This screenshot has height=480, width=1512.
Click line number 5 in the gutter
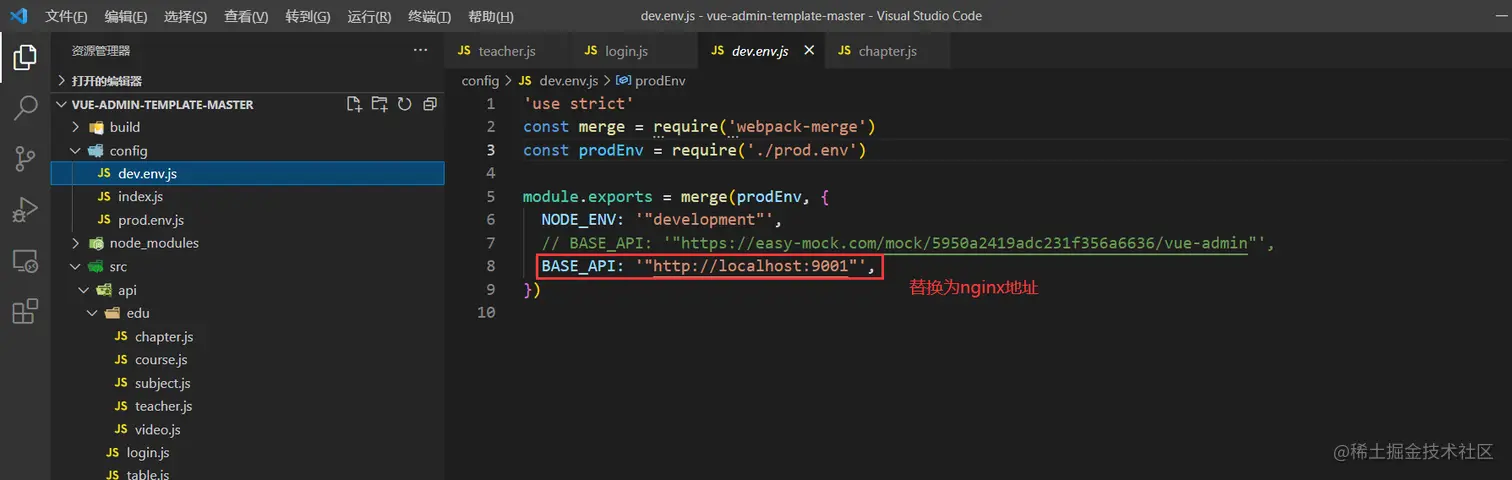coord(490,196)
